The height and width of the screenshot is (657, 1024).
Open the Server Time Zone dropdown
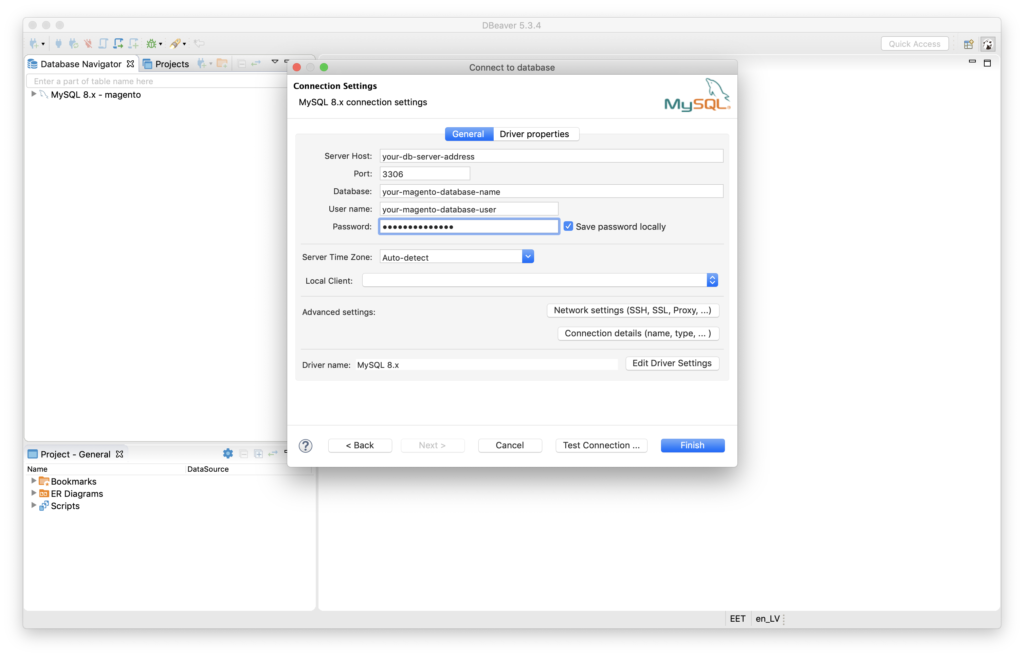[x=528, y=256]
